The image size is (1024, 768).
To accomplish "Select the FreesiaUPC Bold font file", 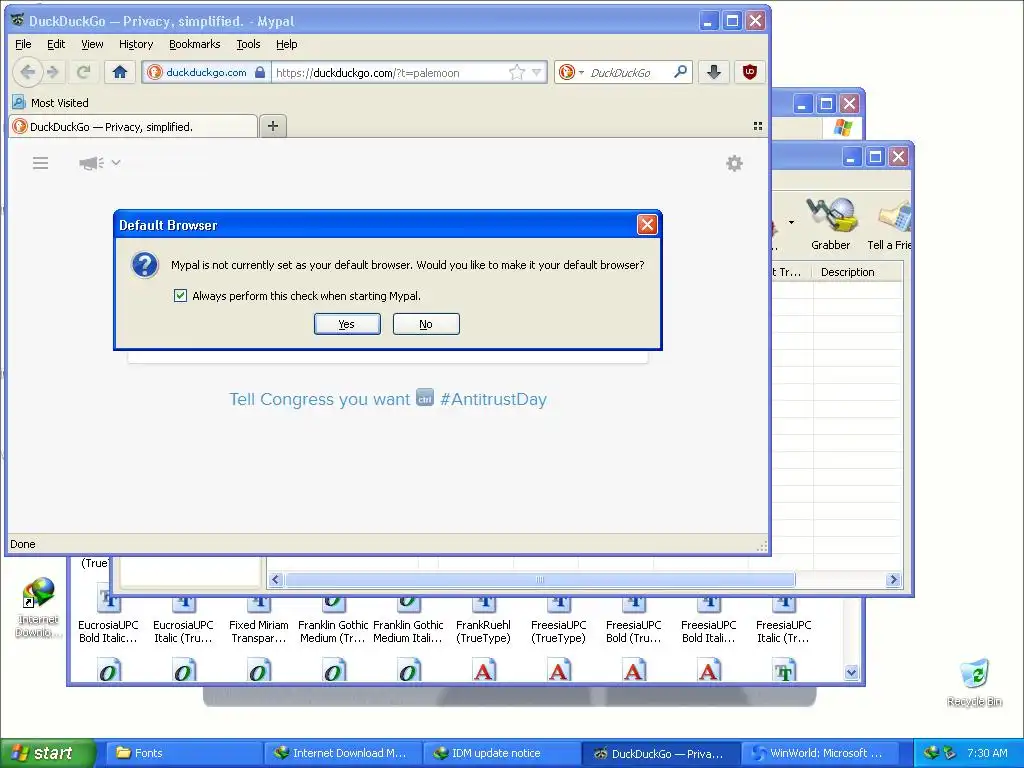I will point(633,619).
